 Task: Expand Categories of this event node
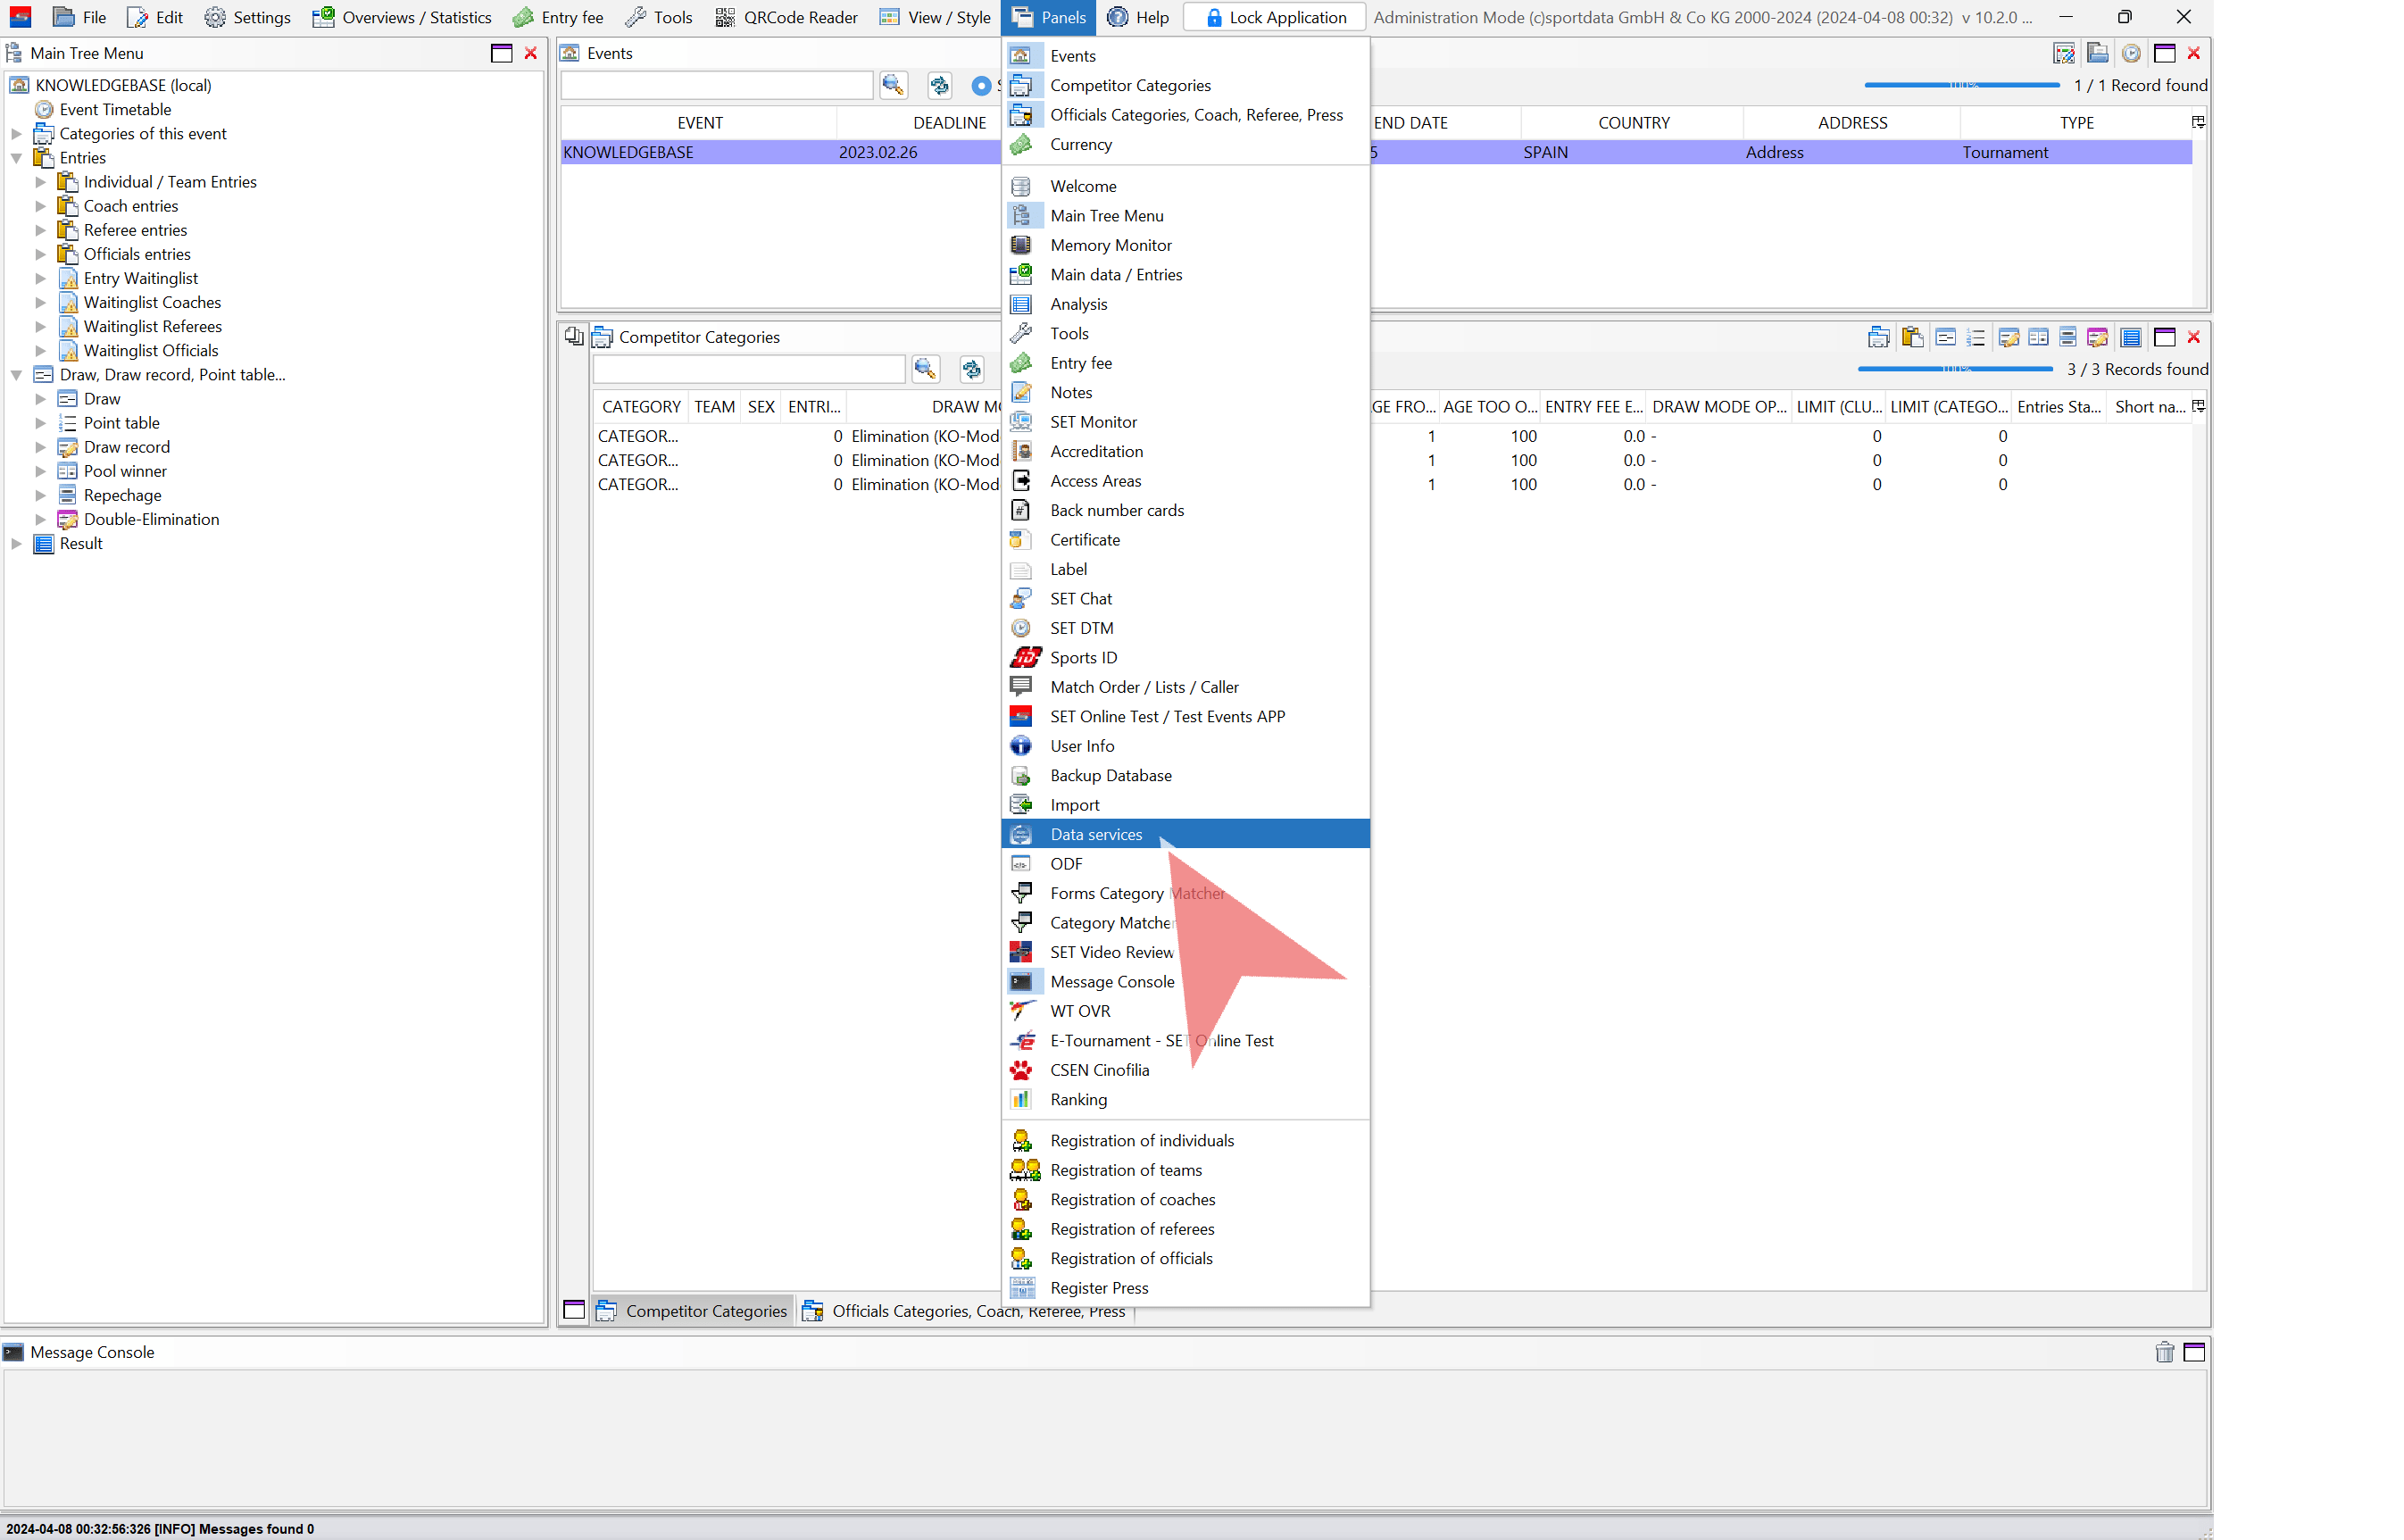tap(17, 134)
